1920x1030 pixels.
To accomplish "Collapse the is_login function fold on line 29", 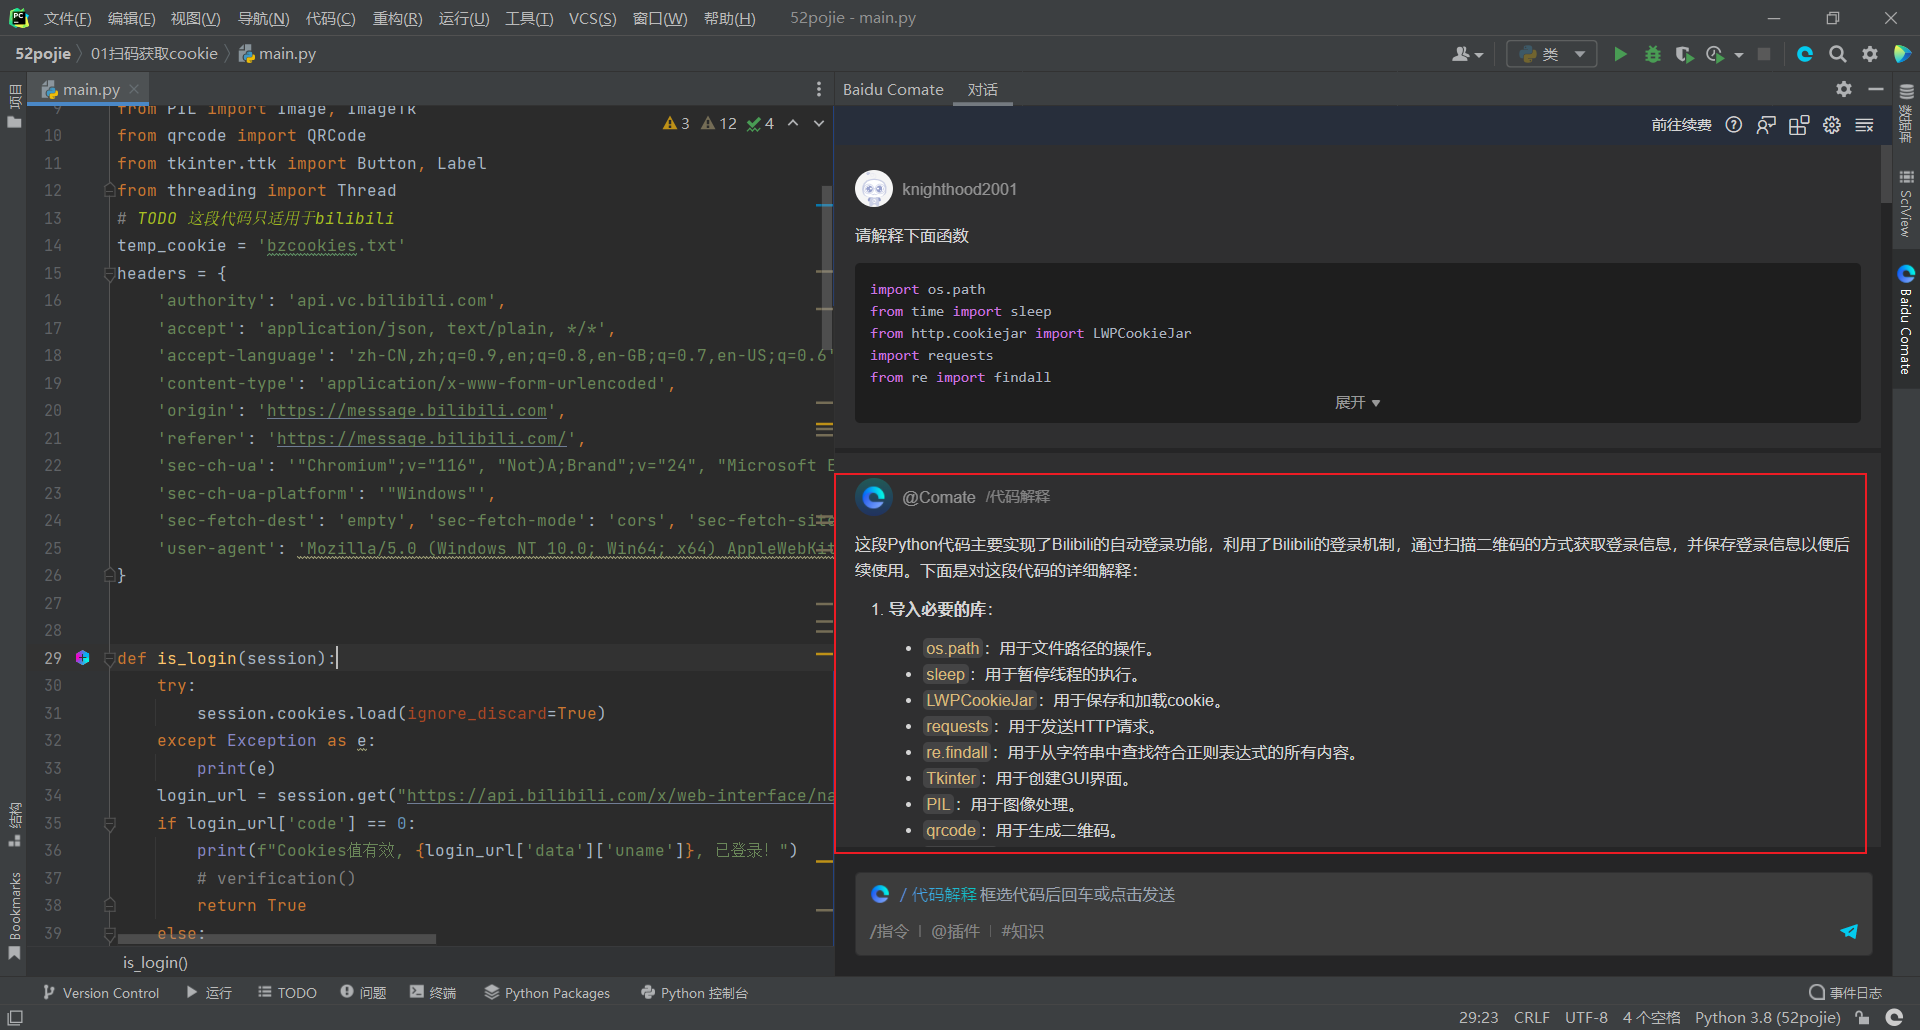I will (110, 658).
